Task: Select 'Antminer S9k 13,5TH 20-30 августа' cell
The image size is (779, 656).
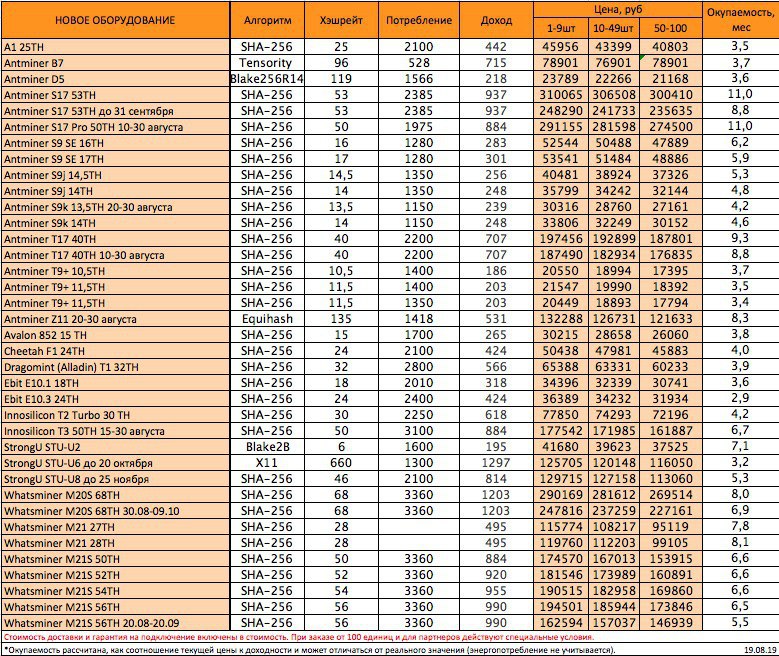Action: click(115, 207)
